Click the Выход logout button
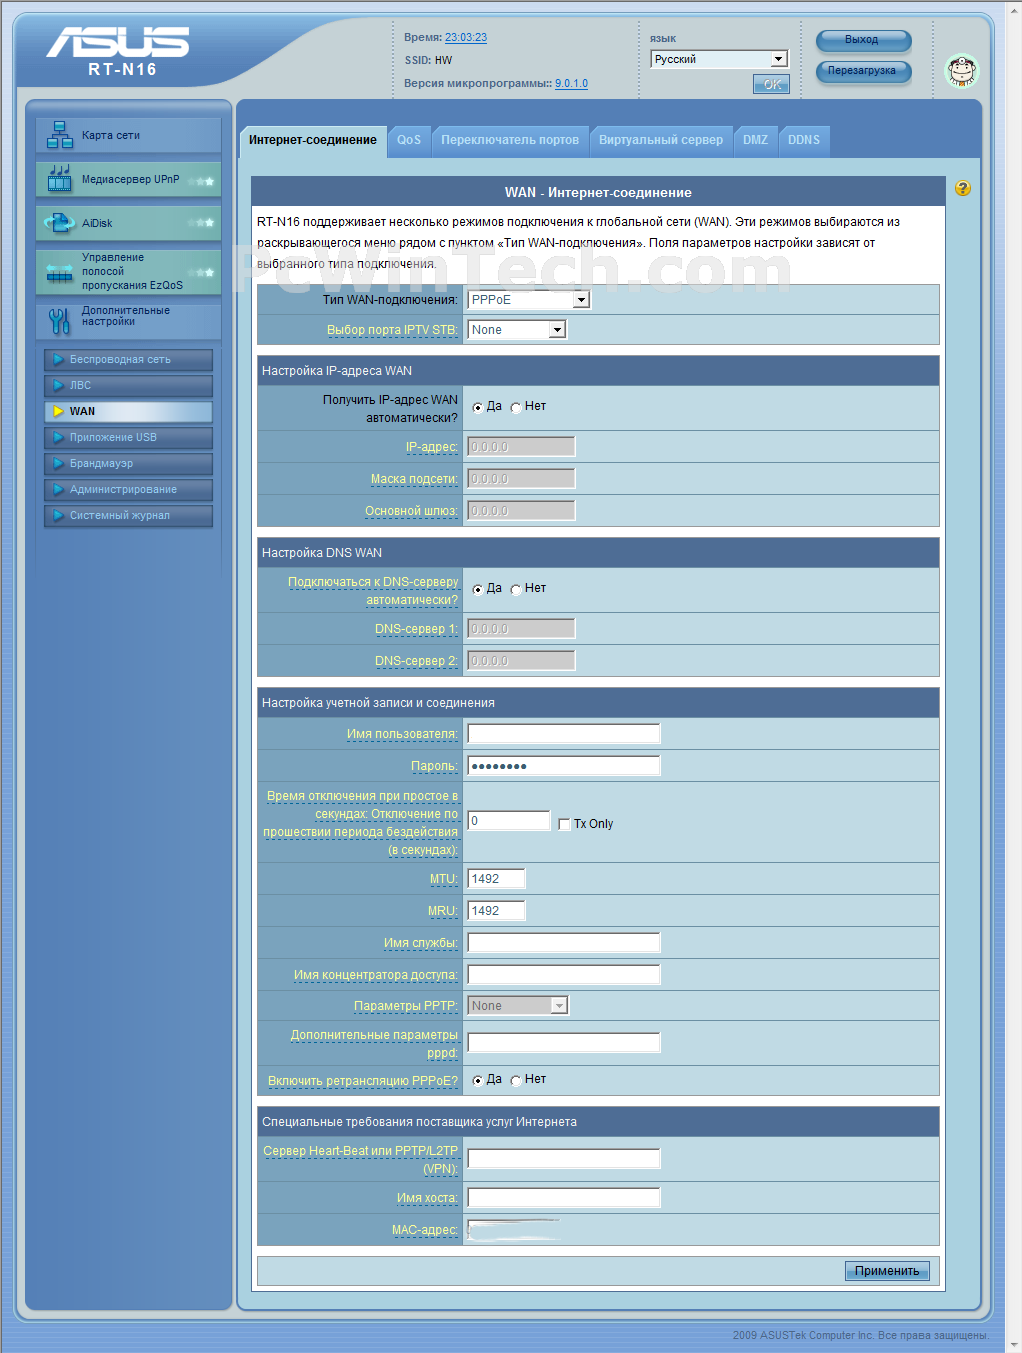This screenshot has width=1022, height=1353. click(863, 40)
